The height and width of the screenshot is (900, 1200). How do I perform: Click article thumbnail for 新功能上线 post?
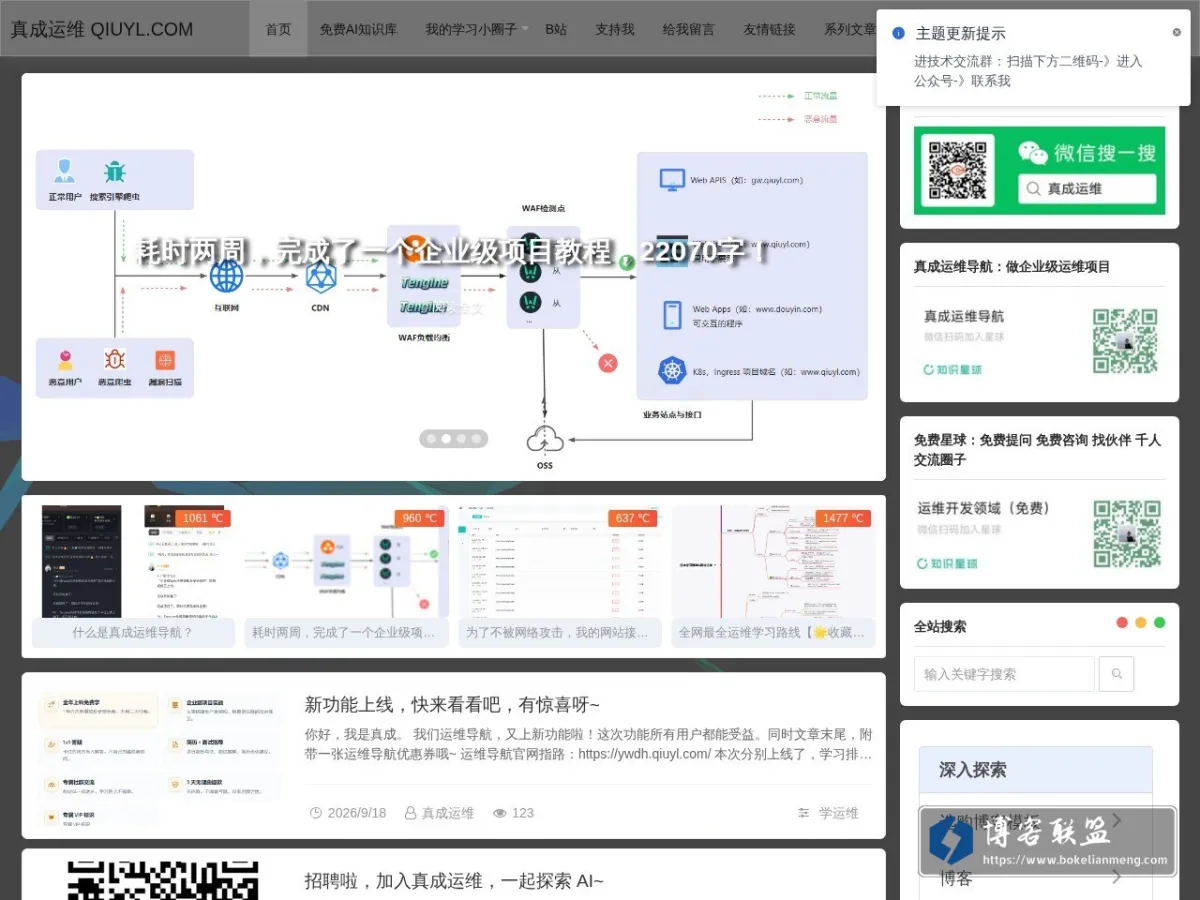point(159,757)
